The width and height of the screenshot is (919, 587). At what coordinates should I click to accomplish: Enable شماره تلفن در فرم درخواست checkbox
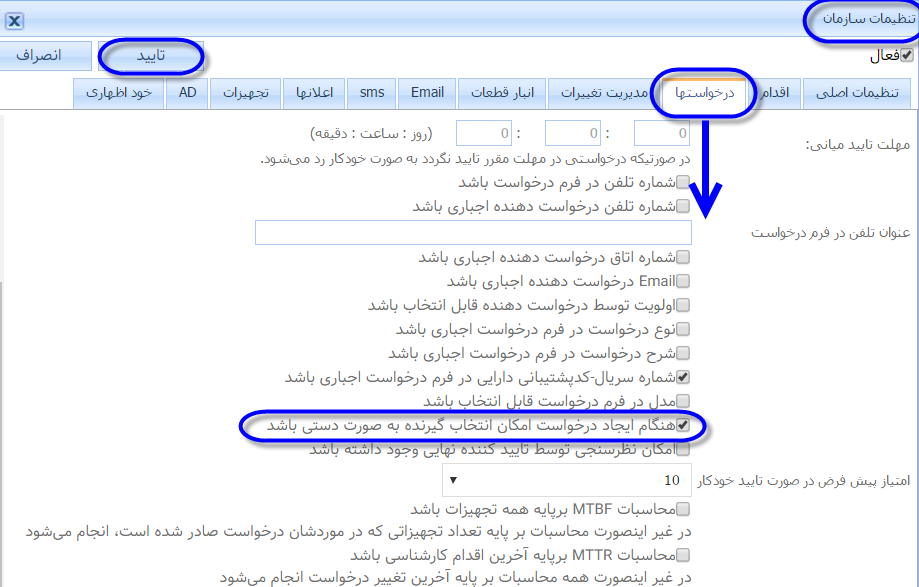683,183
